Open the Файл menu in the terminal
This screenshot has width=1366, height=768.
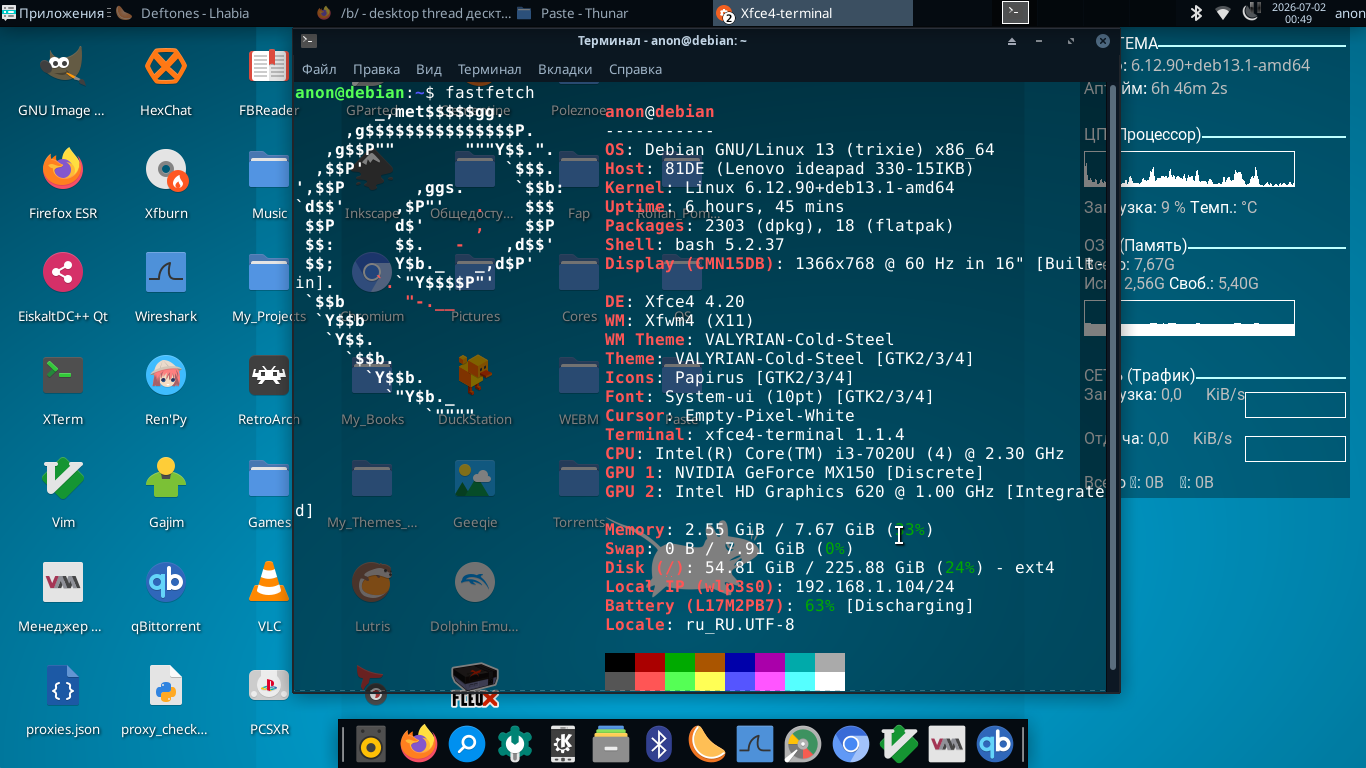pos(319,69)
